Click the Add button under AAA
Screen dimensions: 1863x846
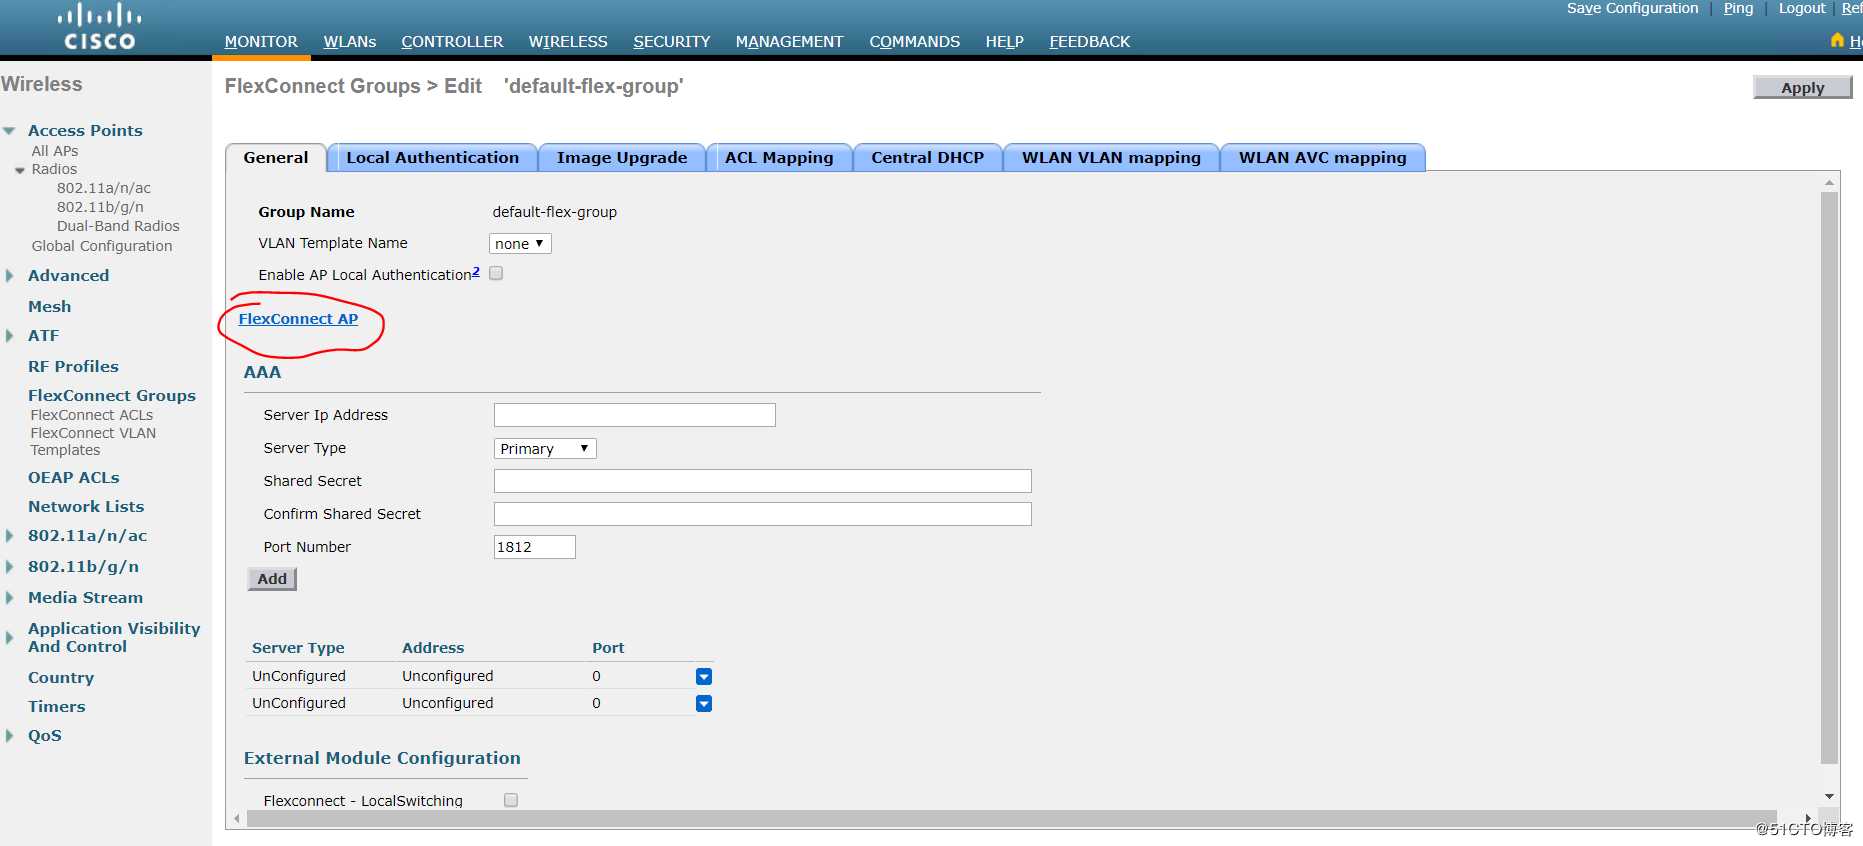pyautogui.click(x=272, y=579)
